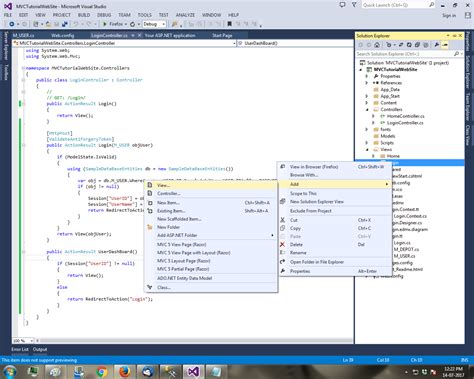The image size is (474, 379).
Task: Select MVC 5 View Page (Razor)
Action: pyautogui.click(x=211, y=244)
